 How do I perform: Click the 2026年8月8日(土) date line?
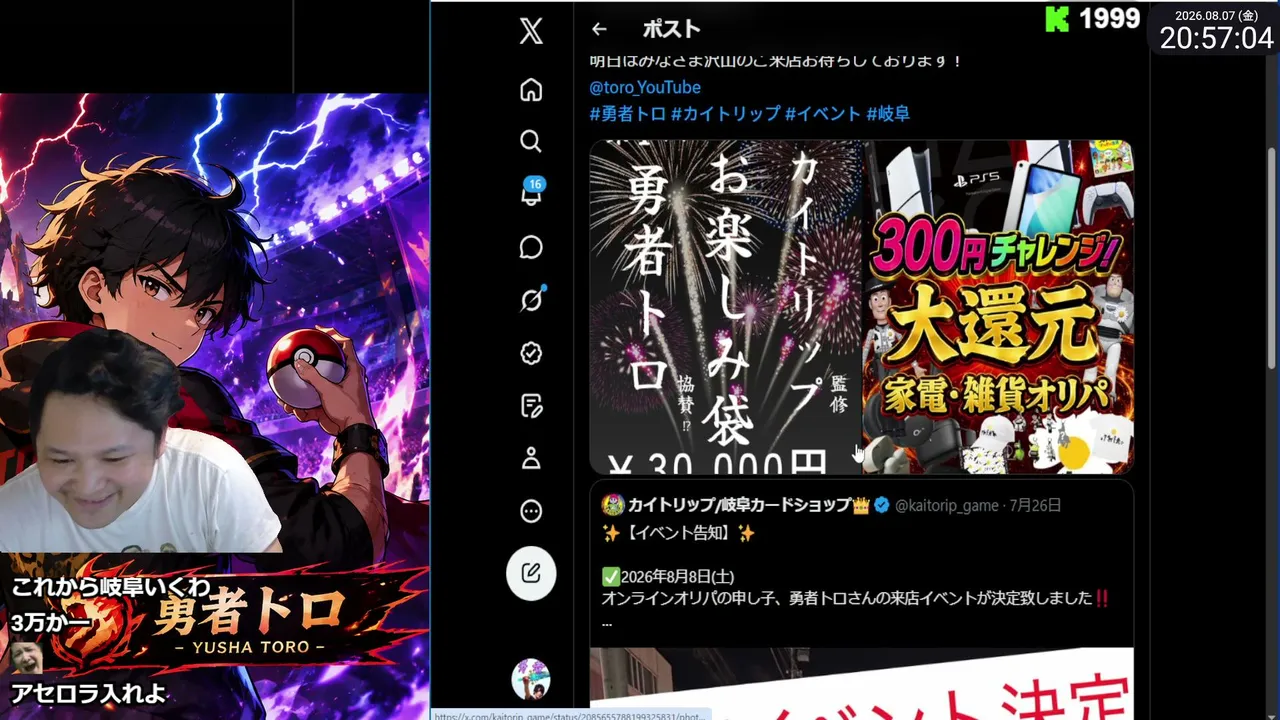[x=668, y=577]
